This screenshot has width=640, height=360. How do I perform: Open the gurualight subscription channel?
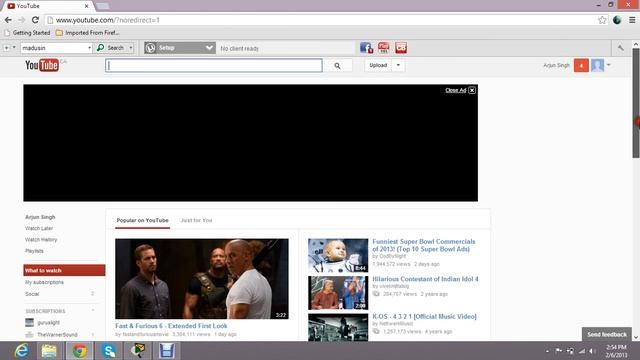click(48, 322)
